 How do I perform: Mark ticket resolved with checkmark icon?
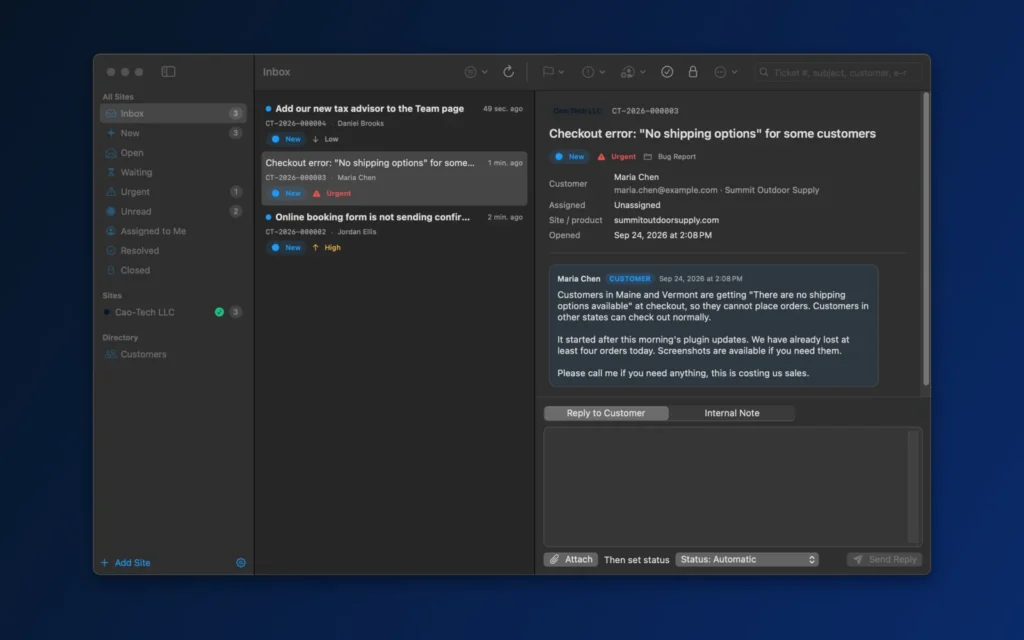click(x=667, y=72)
